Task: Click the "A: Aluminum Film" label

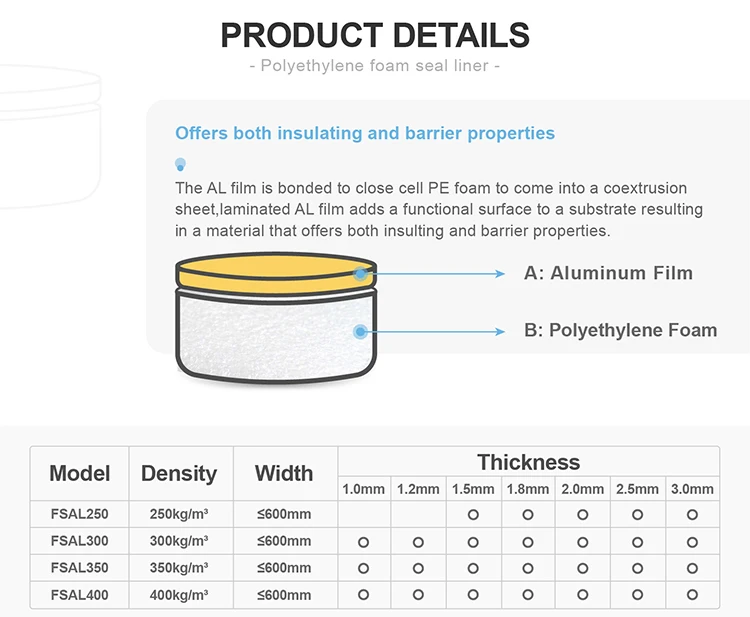Action: [608, 273]
